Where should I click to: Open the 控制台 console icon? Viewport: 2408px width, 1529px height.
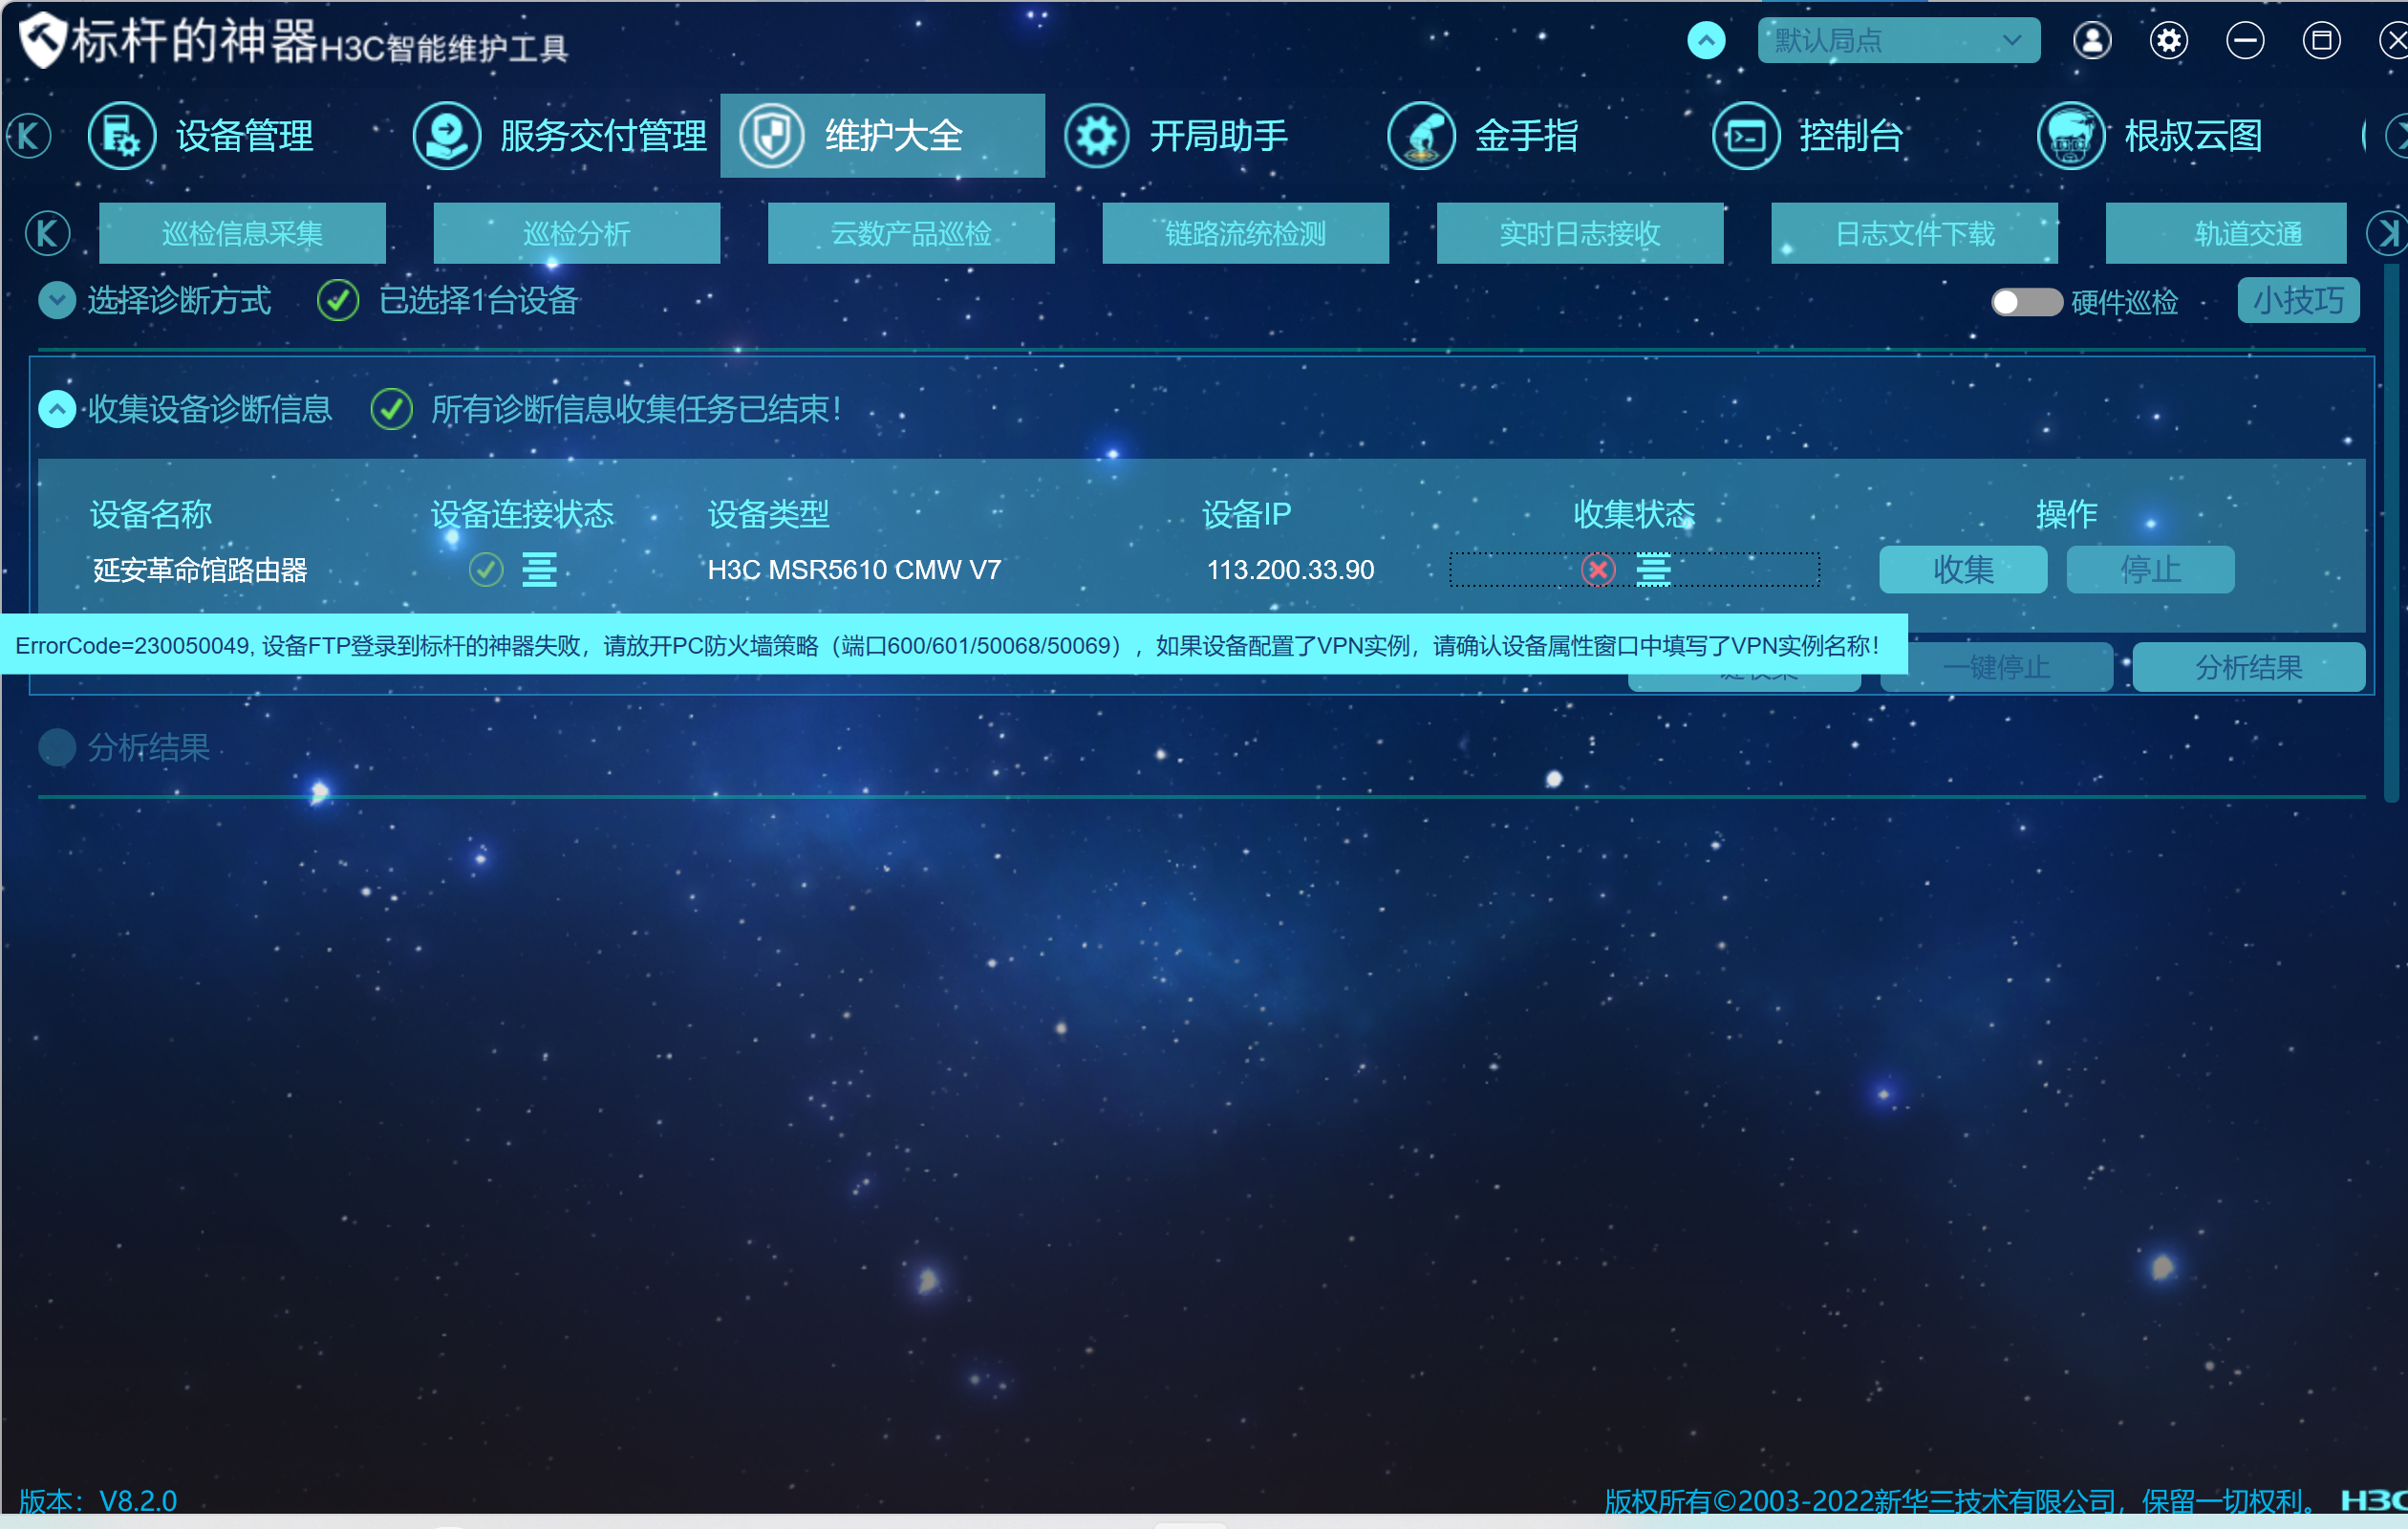[x=1746, y=136]
